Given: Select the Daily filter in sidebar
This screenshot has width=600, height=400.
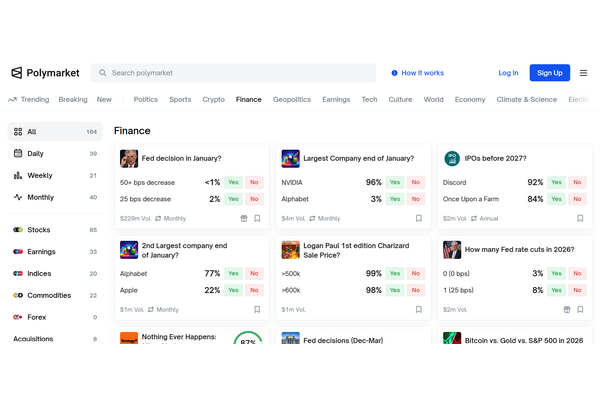Looking at the screenshot, I should [x=35, y=154].
